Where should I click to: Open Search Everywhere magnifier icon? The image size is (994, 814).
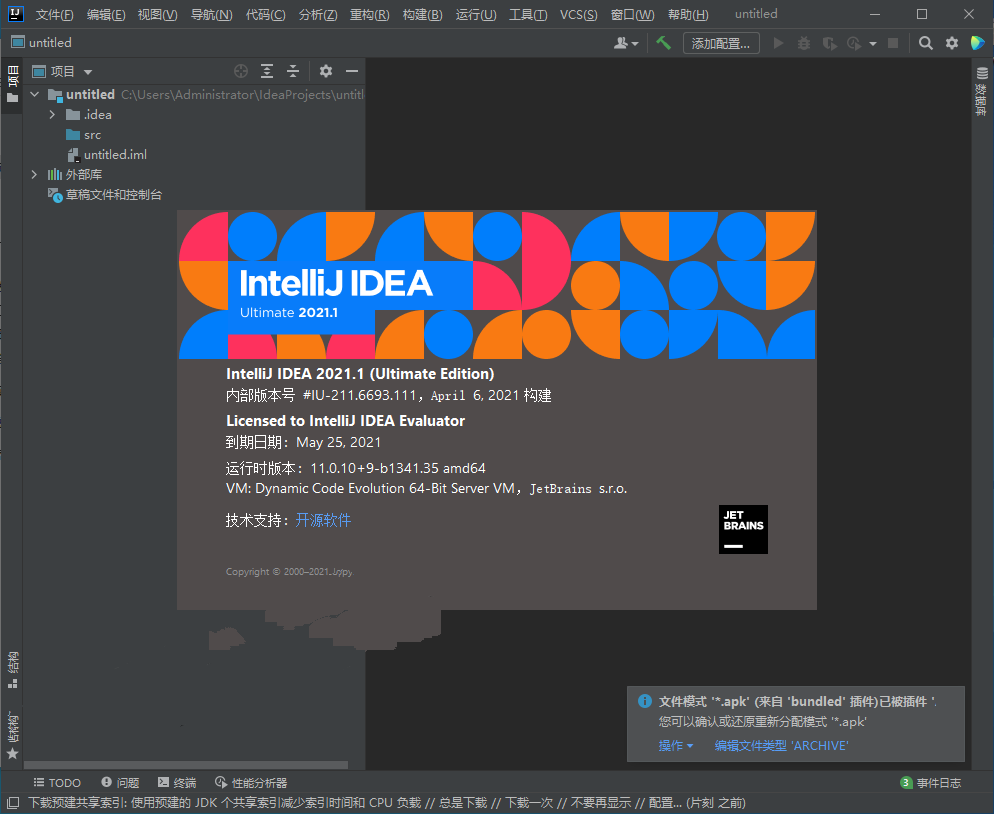click(x=926, y=43)
